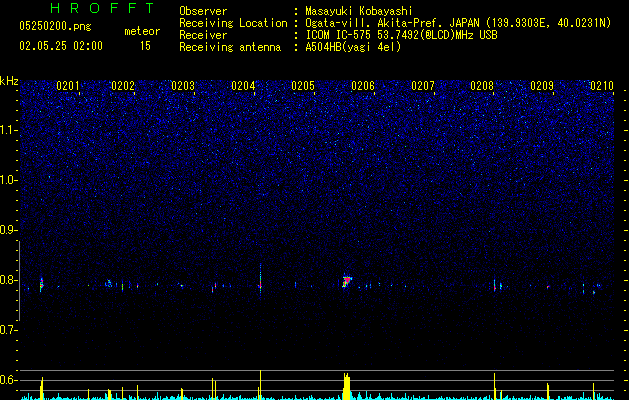This screenshot has height=400, width=629.
Task: Click the 0209 time marker
Action: [542, 86]
